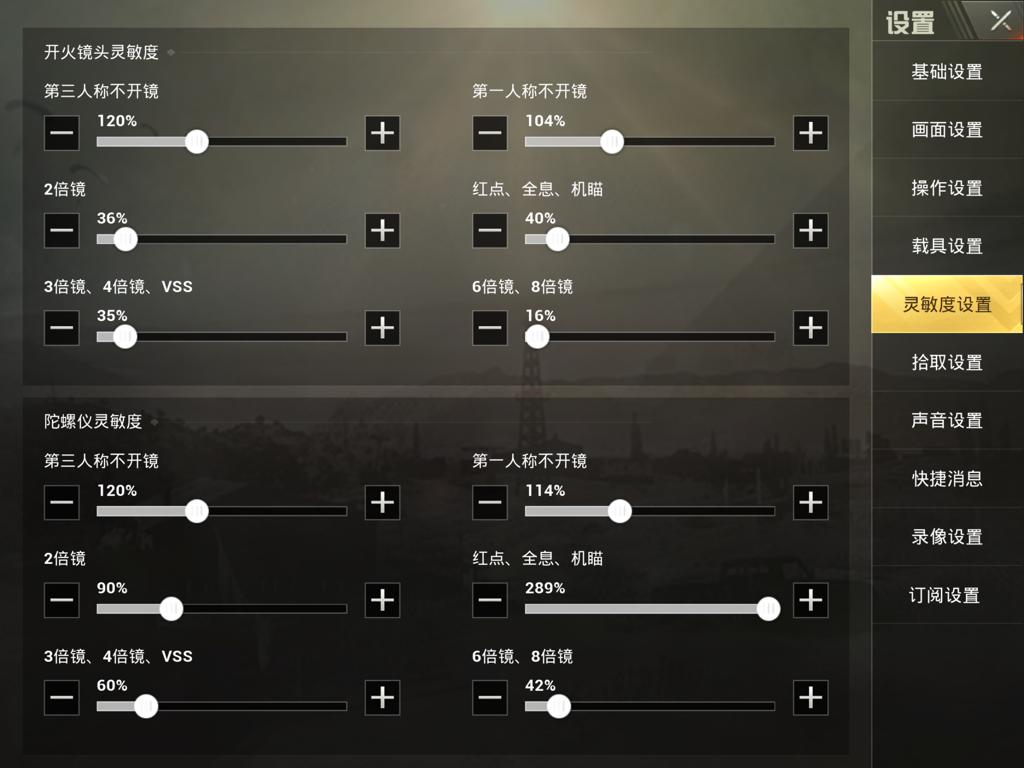
Task: Select 快捷消息 in sidebar
Action: tap(947, 478)
